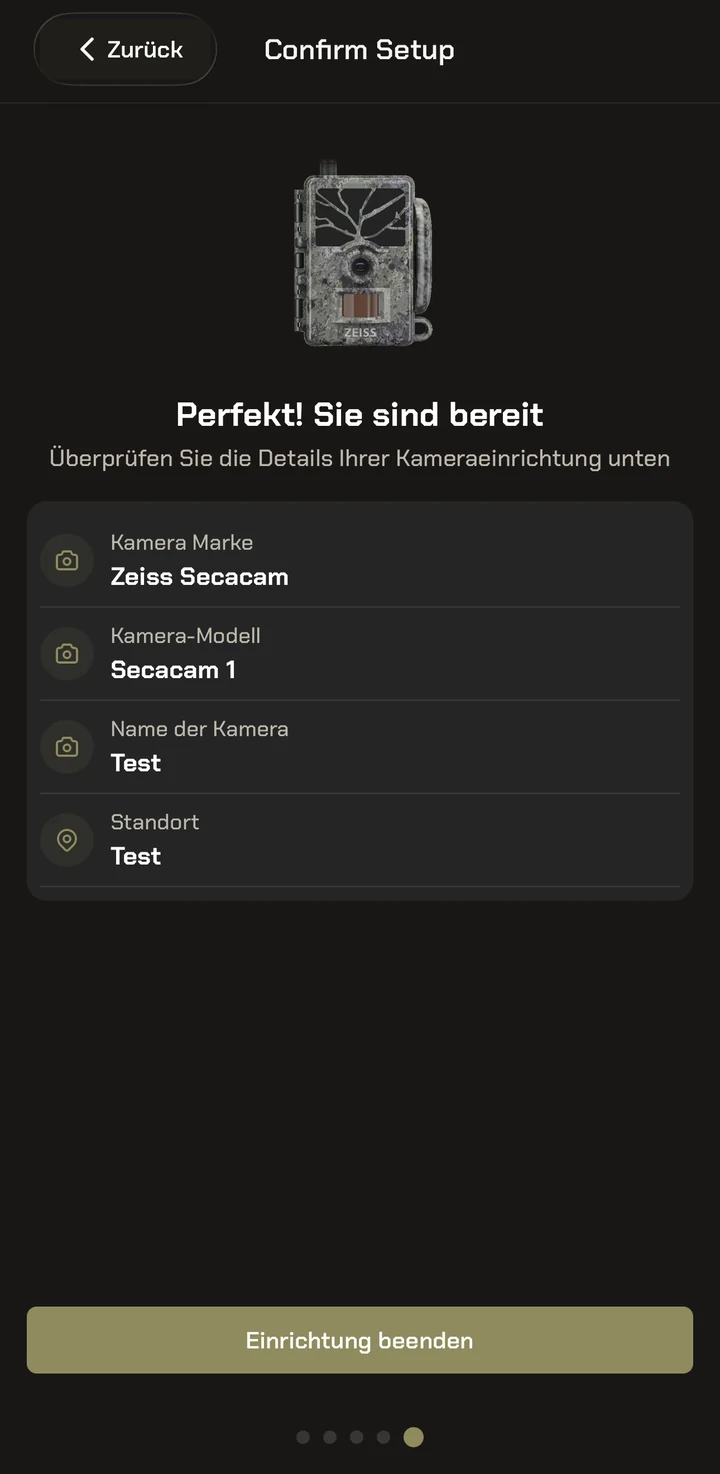Click the camera icon beside Kamera Marke
Viewport: 720px width, 1474px height.
tap(67, 561)
